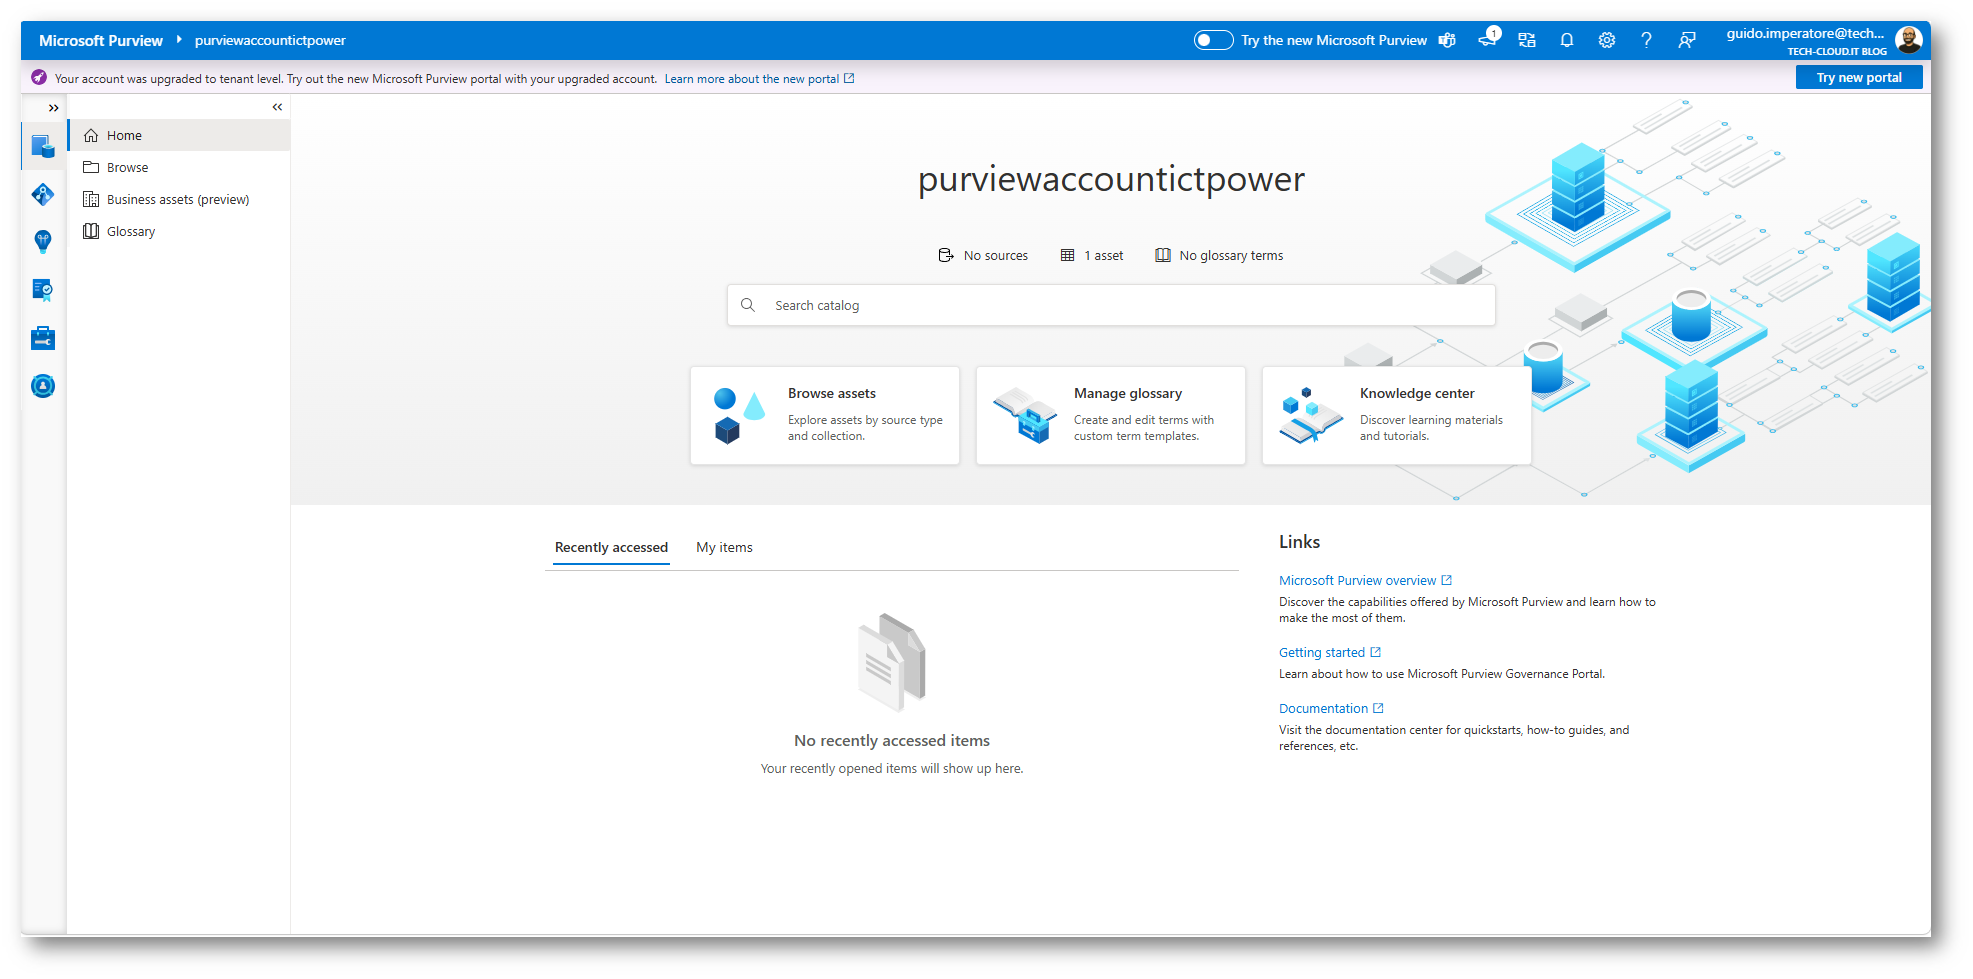Expand the left icon rail

coord(54,108)
